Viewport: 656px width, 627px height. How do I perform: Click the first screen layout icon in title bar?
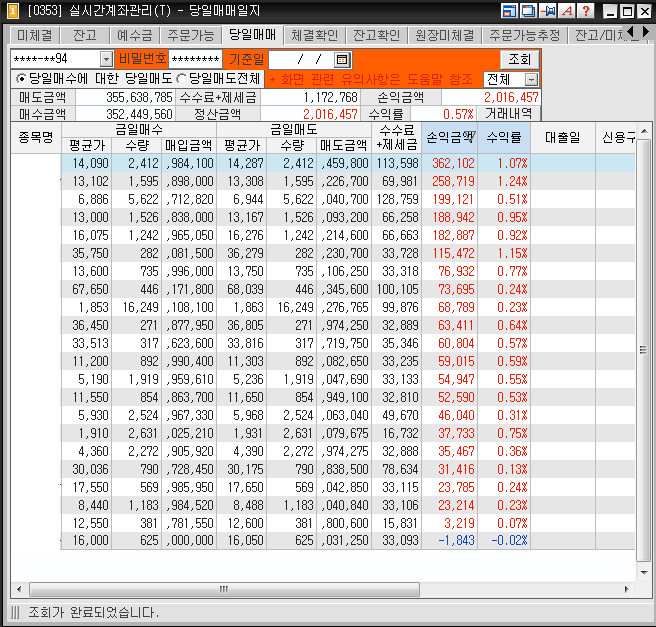510,11
